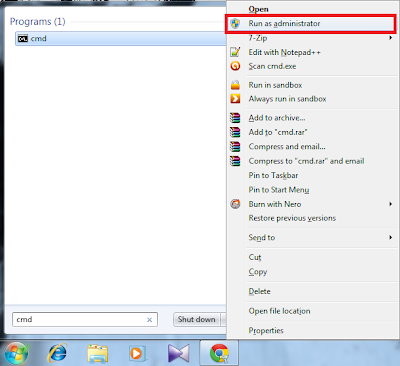Open the 7-Zip menu entry
Image resolution: width=400 pixels, height=366 pixels.
(258, 38)
